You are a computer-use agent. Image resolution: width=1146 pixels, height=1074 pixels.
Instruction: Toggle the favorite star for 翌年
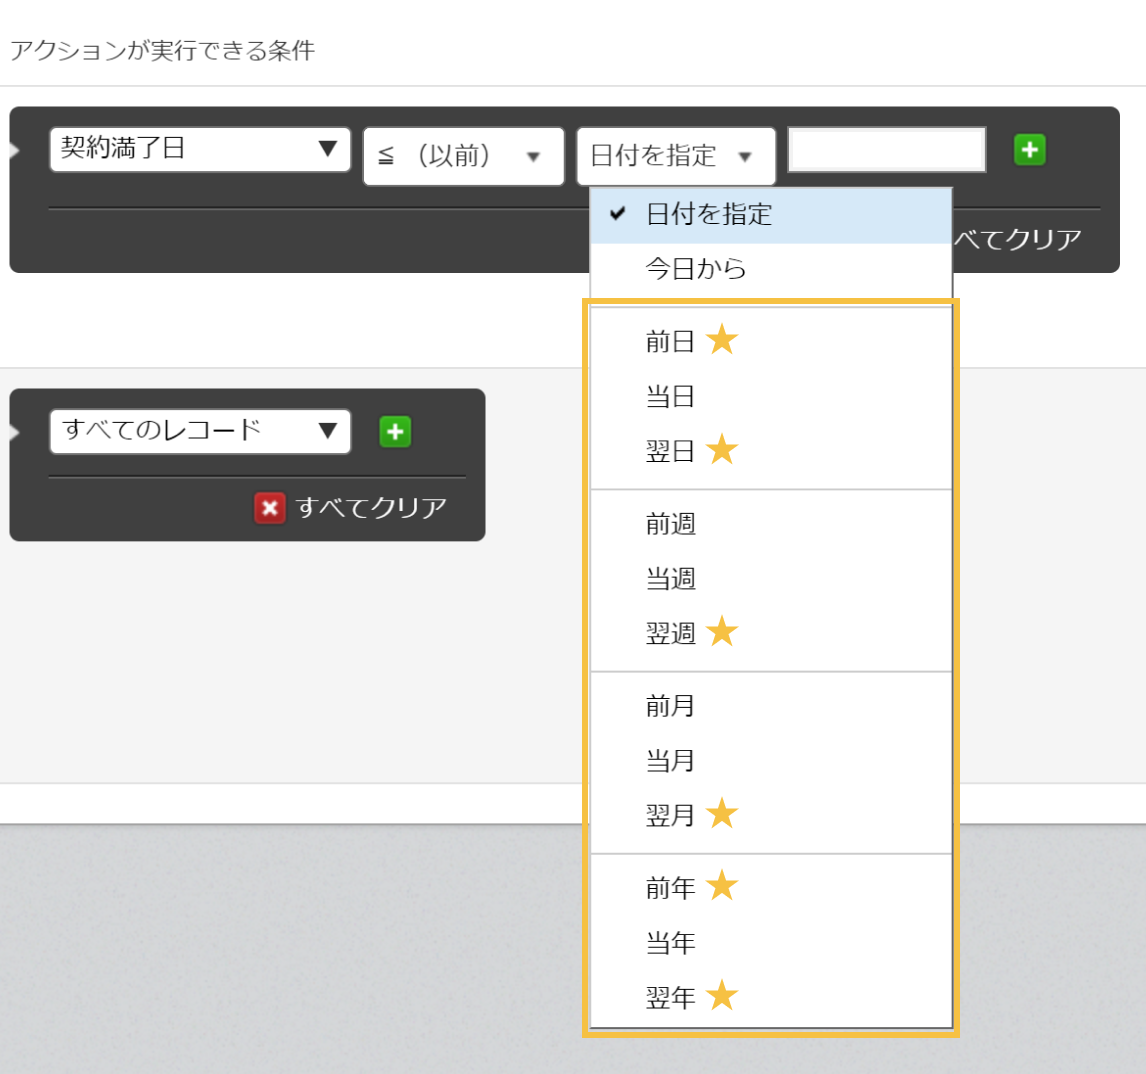(x=722, y=997)
